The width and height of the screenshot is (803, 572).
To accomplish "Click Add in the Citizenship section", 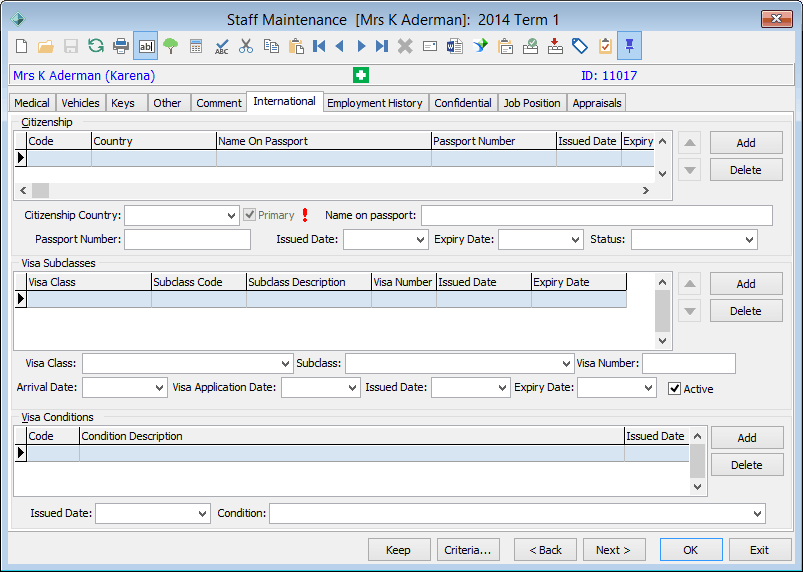I will click(x=746, y=143).
